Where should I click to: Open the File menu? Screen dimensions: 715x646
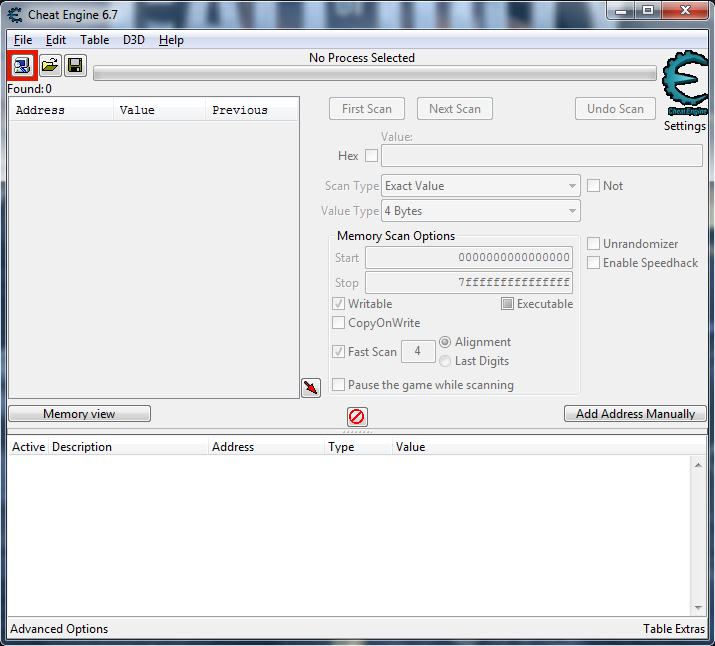(x=23, y=40)
